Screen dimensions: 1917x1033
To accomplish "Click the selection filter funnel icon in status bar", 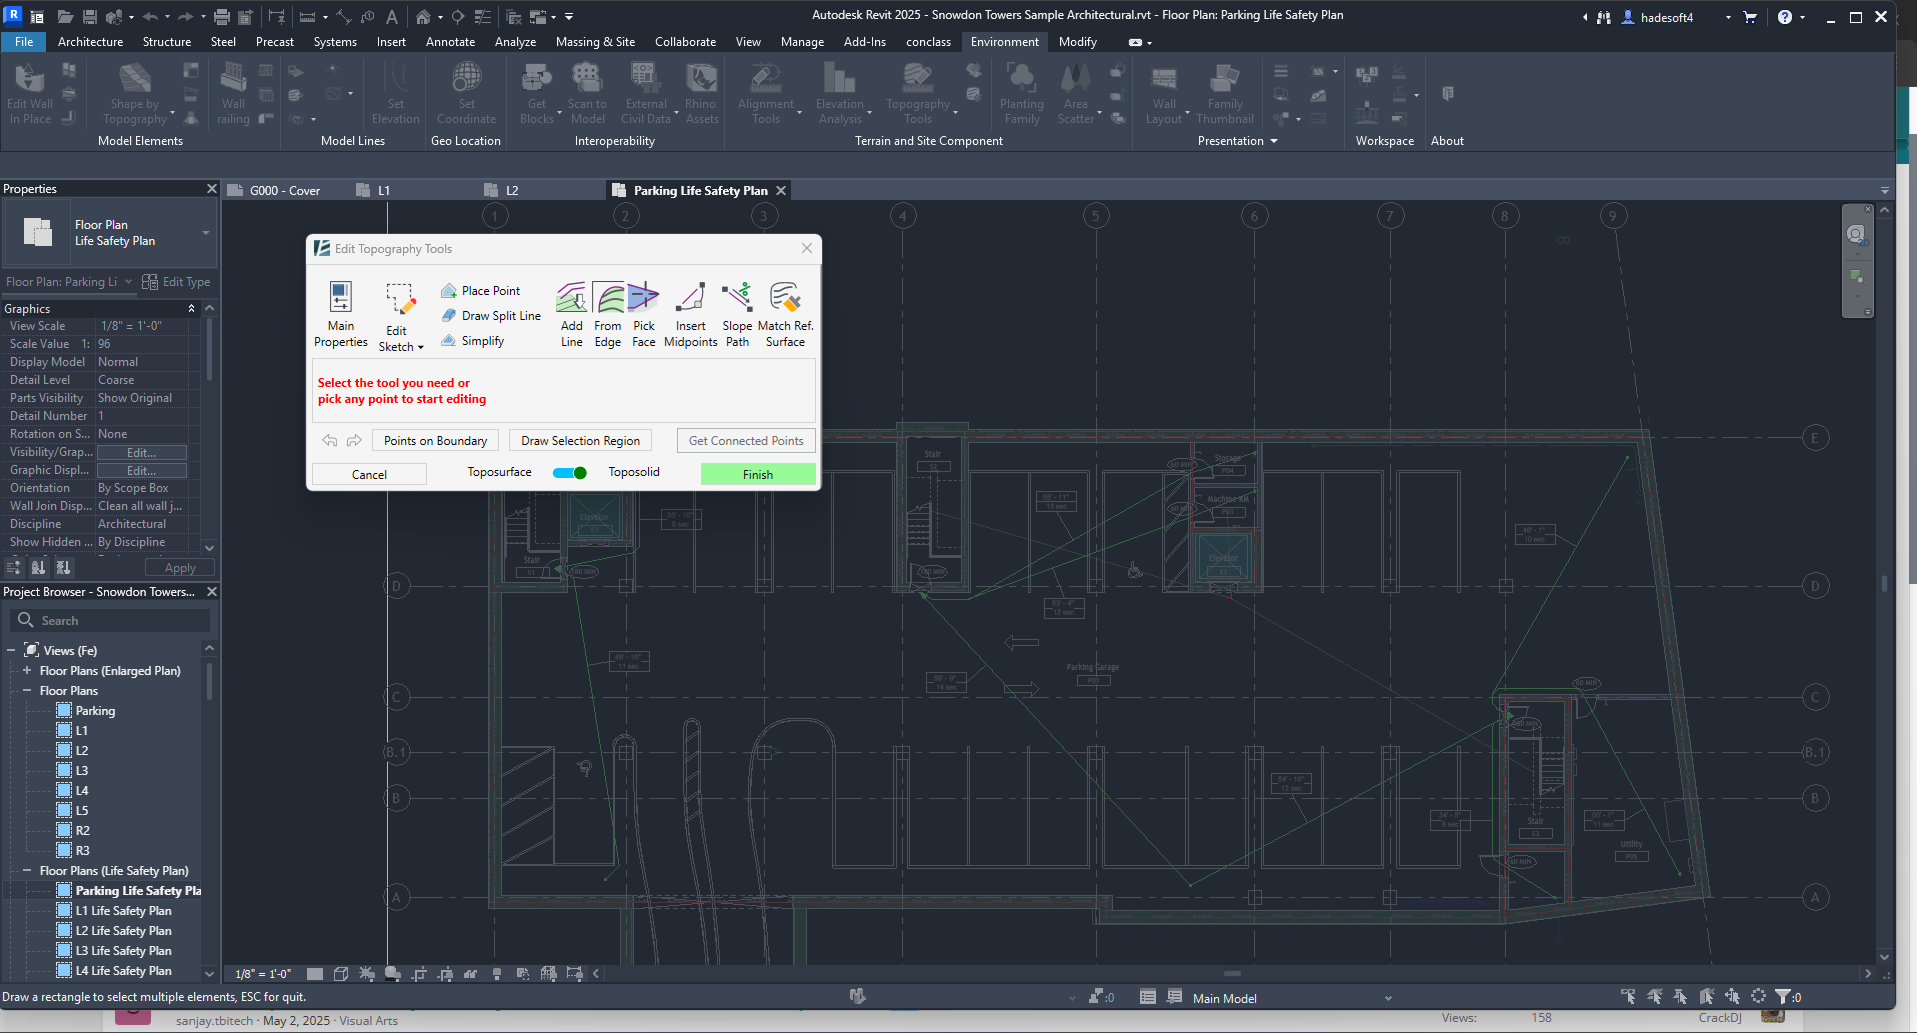I will pos(1782,997).
